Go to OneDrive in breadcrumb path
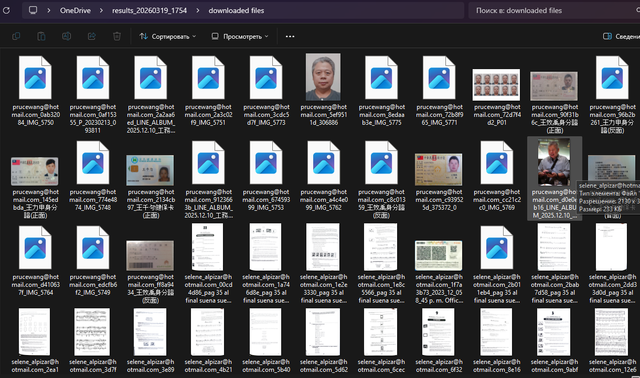 (75, 11)
